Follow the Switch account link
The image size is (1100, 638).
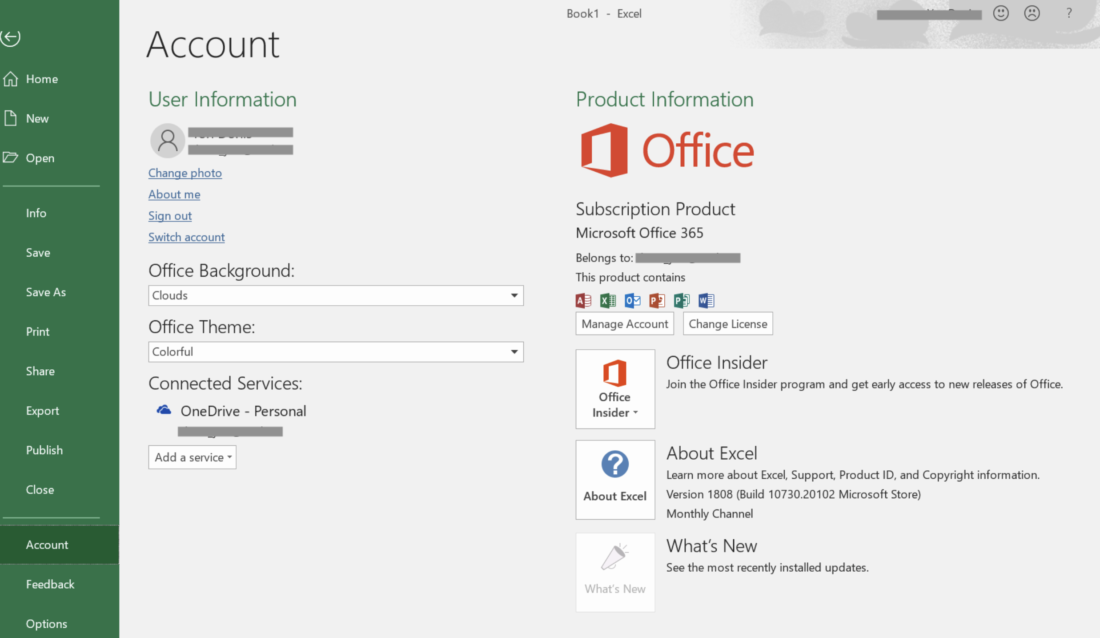pos(186,237)
